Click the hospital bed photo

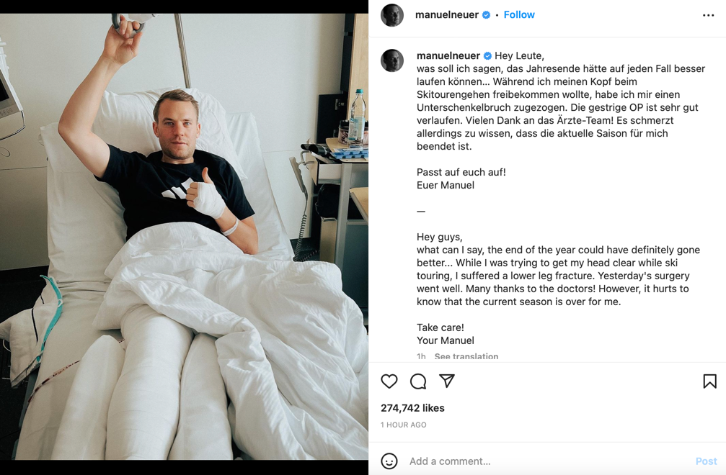[184, 236]
